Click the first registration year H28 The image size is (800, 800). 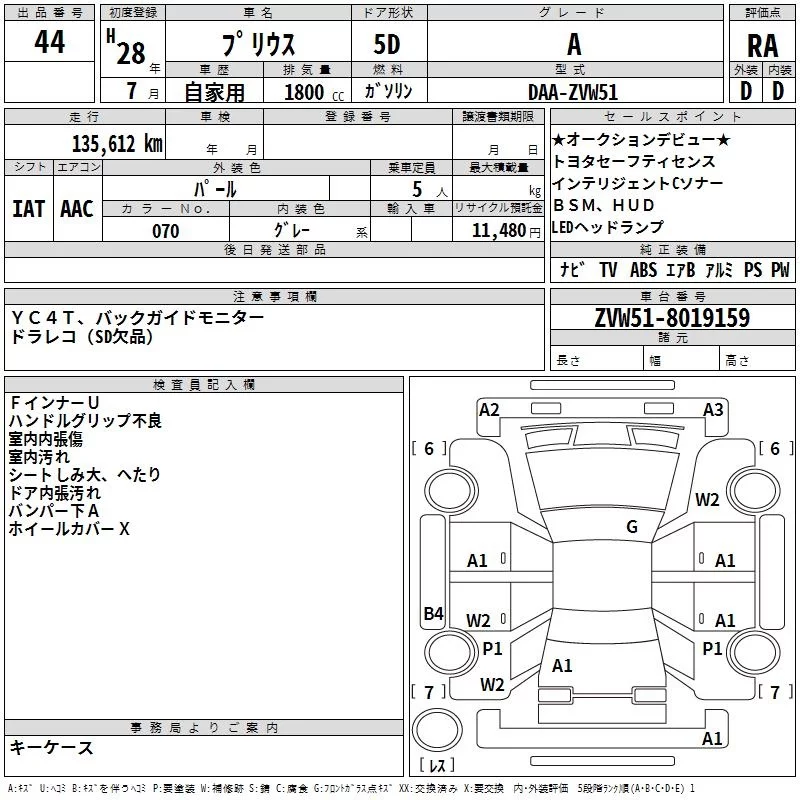point(126,46)
